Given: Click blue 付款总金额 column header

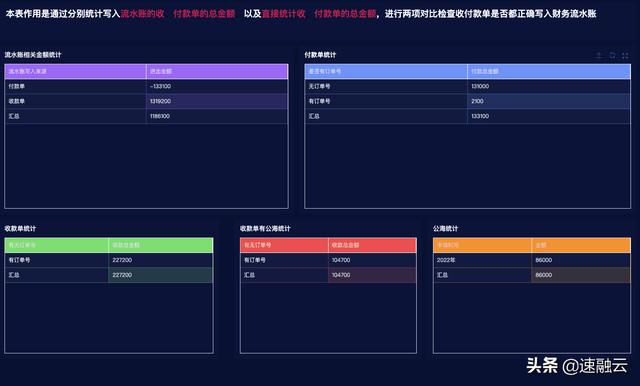Looking at the screenshot, I should pyautogui.click(x=549, y=71).
